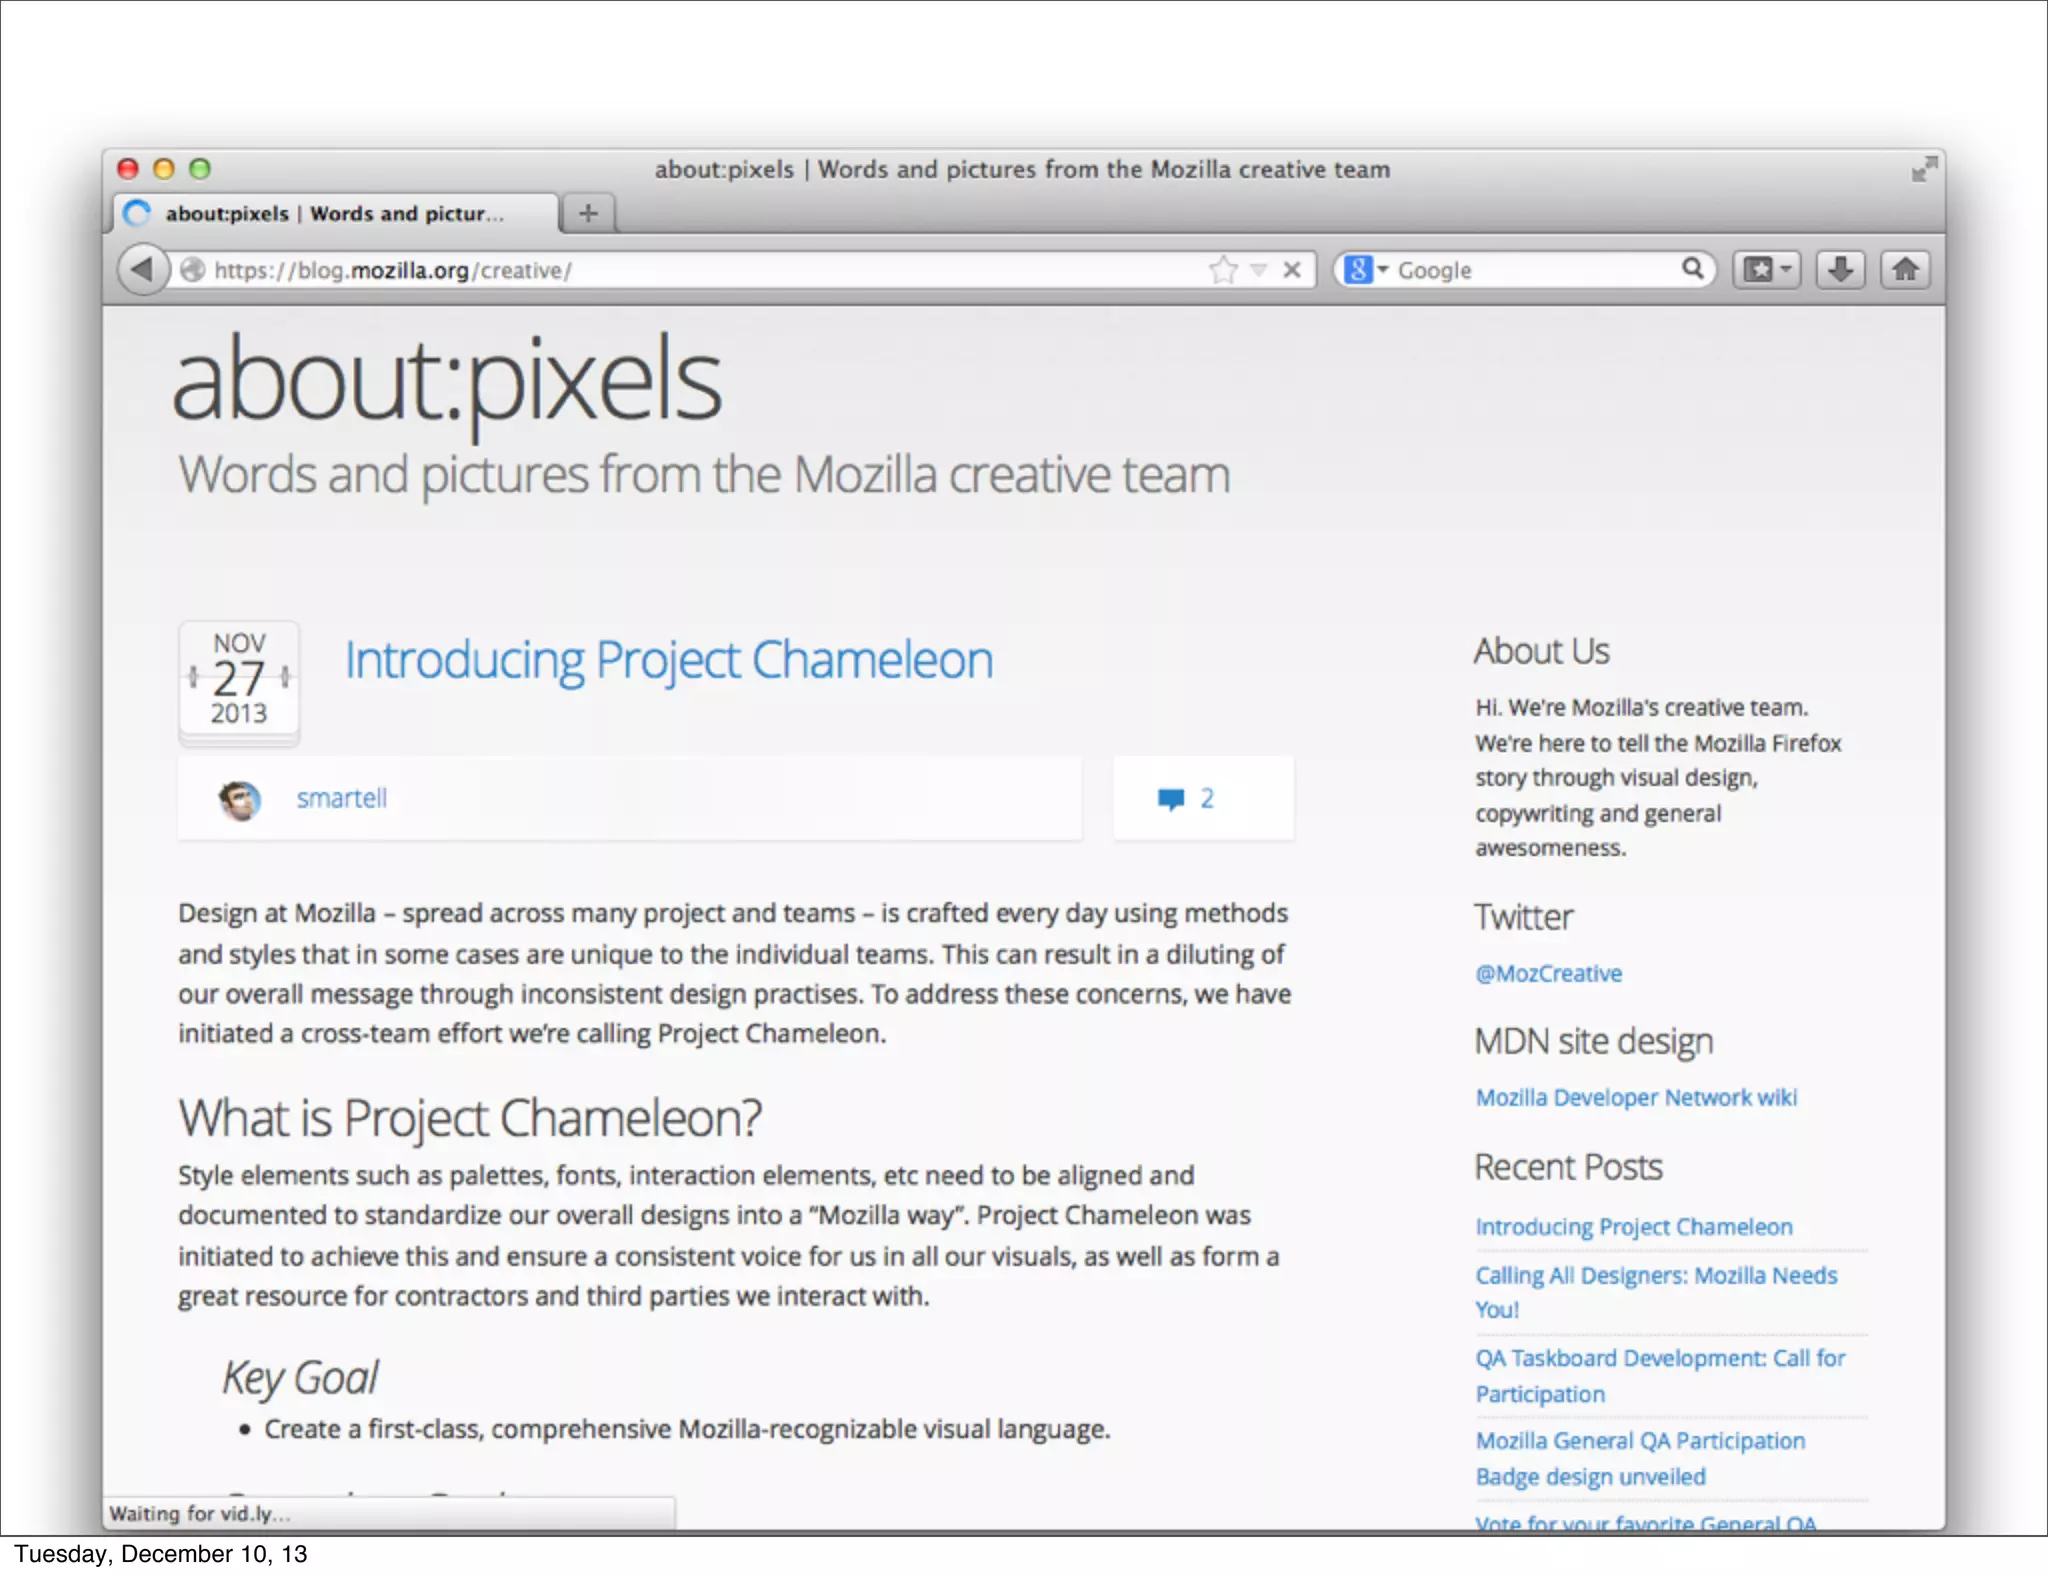The width and height of the screenshot is (2048, 1576).
Task: Select the about:pixels browser tab
Action: (x=335, y=213)
